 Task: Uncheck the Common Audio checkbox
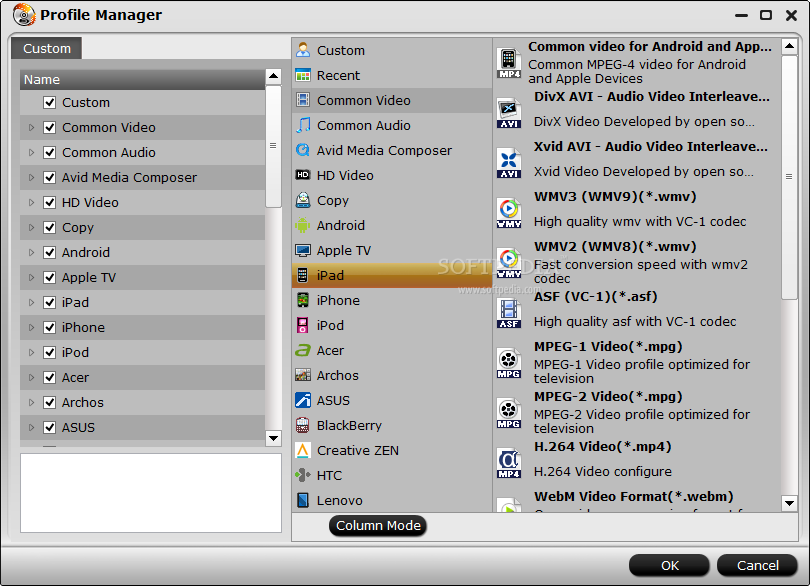(50, 152)
